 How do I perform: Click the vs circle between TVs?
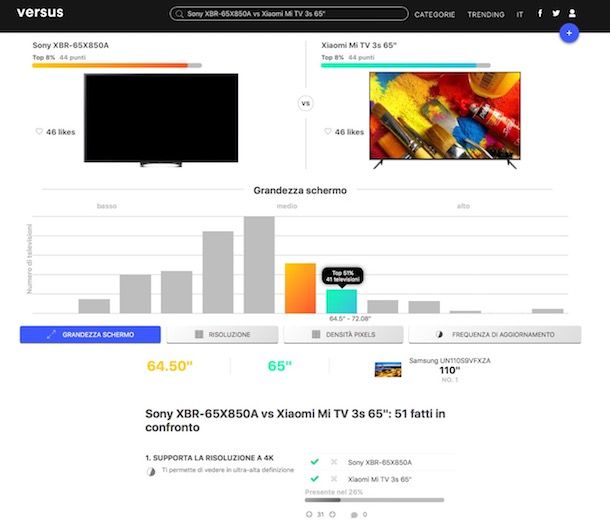306,103
